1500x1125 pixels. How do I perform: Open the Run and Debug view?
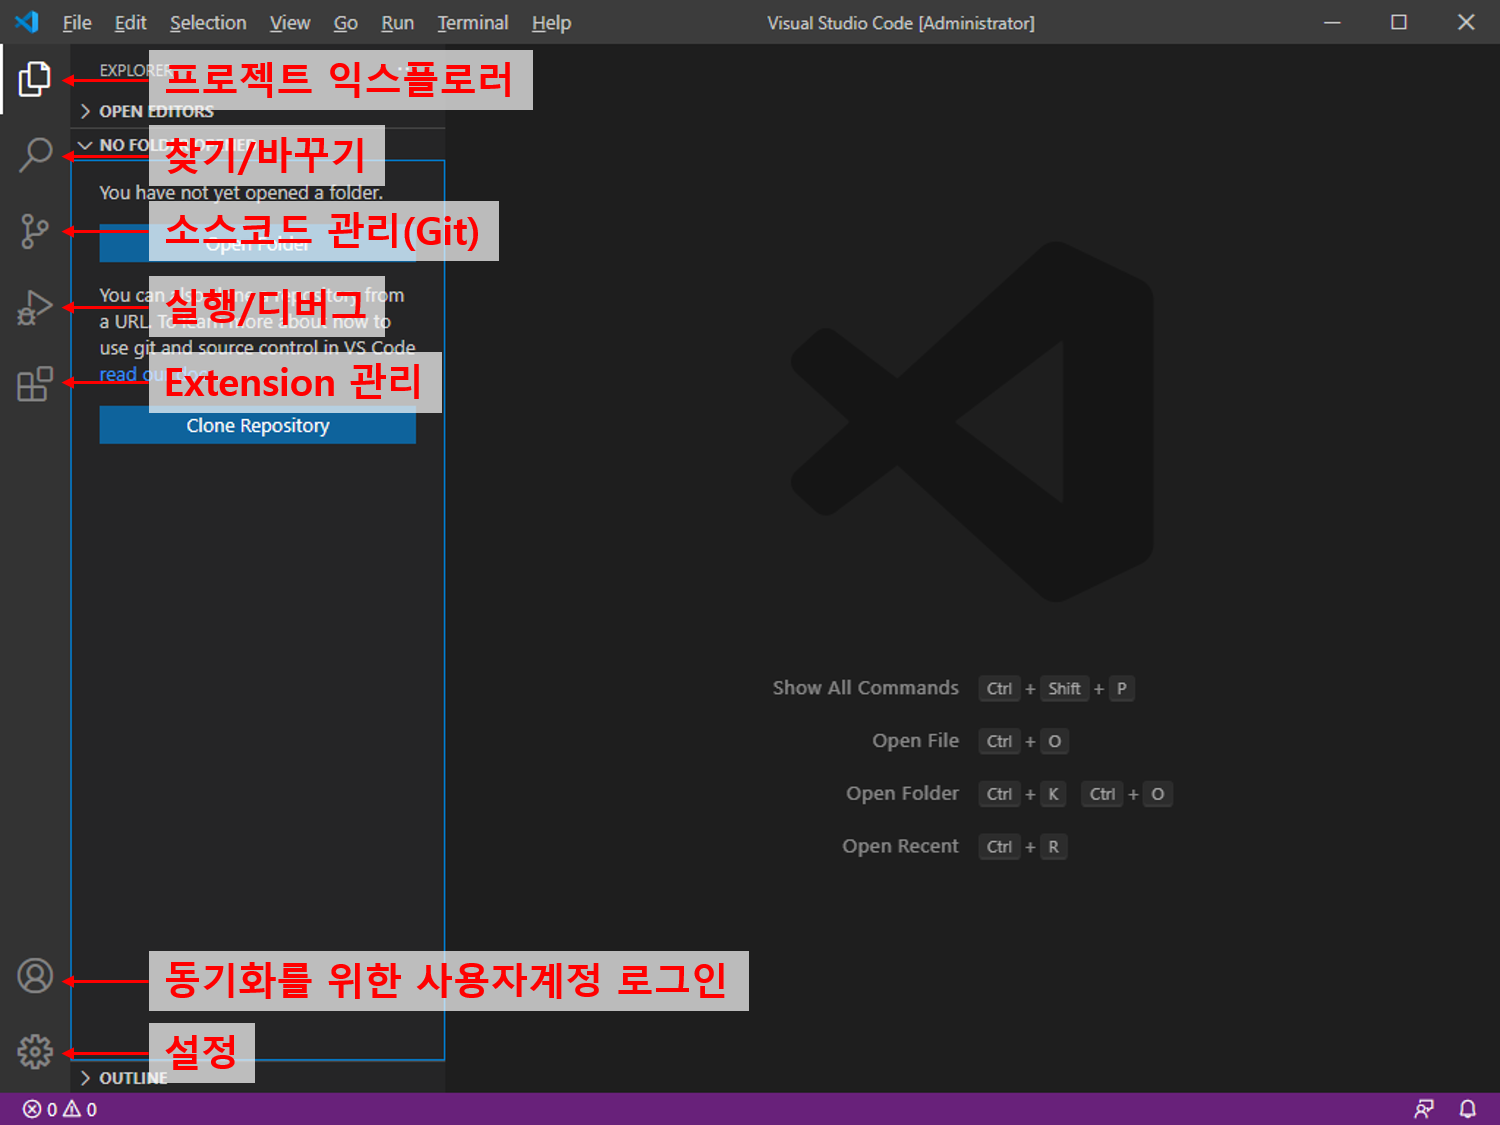(x=34, y=307)
